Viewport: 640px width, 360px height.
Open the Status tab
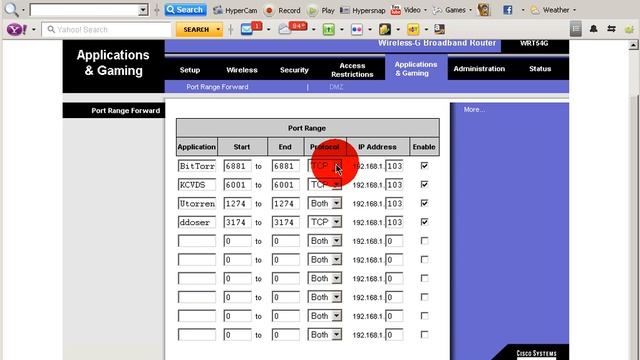coord(540,69)
